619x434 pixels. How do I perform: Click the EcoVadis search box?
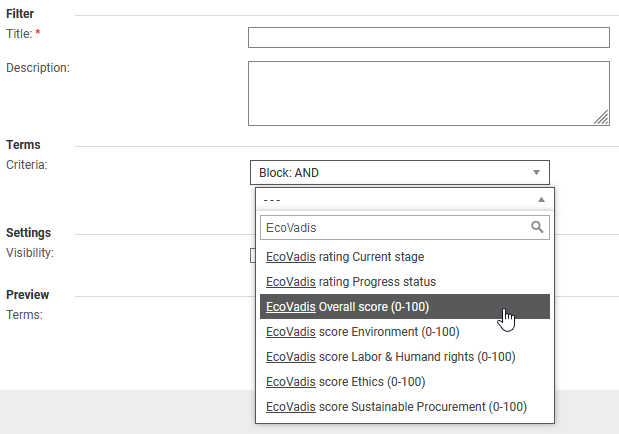(x=395, y=227)
